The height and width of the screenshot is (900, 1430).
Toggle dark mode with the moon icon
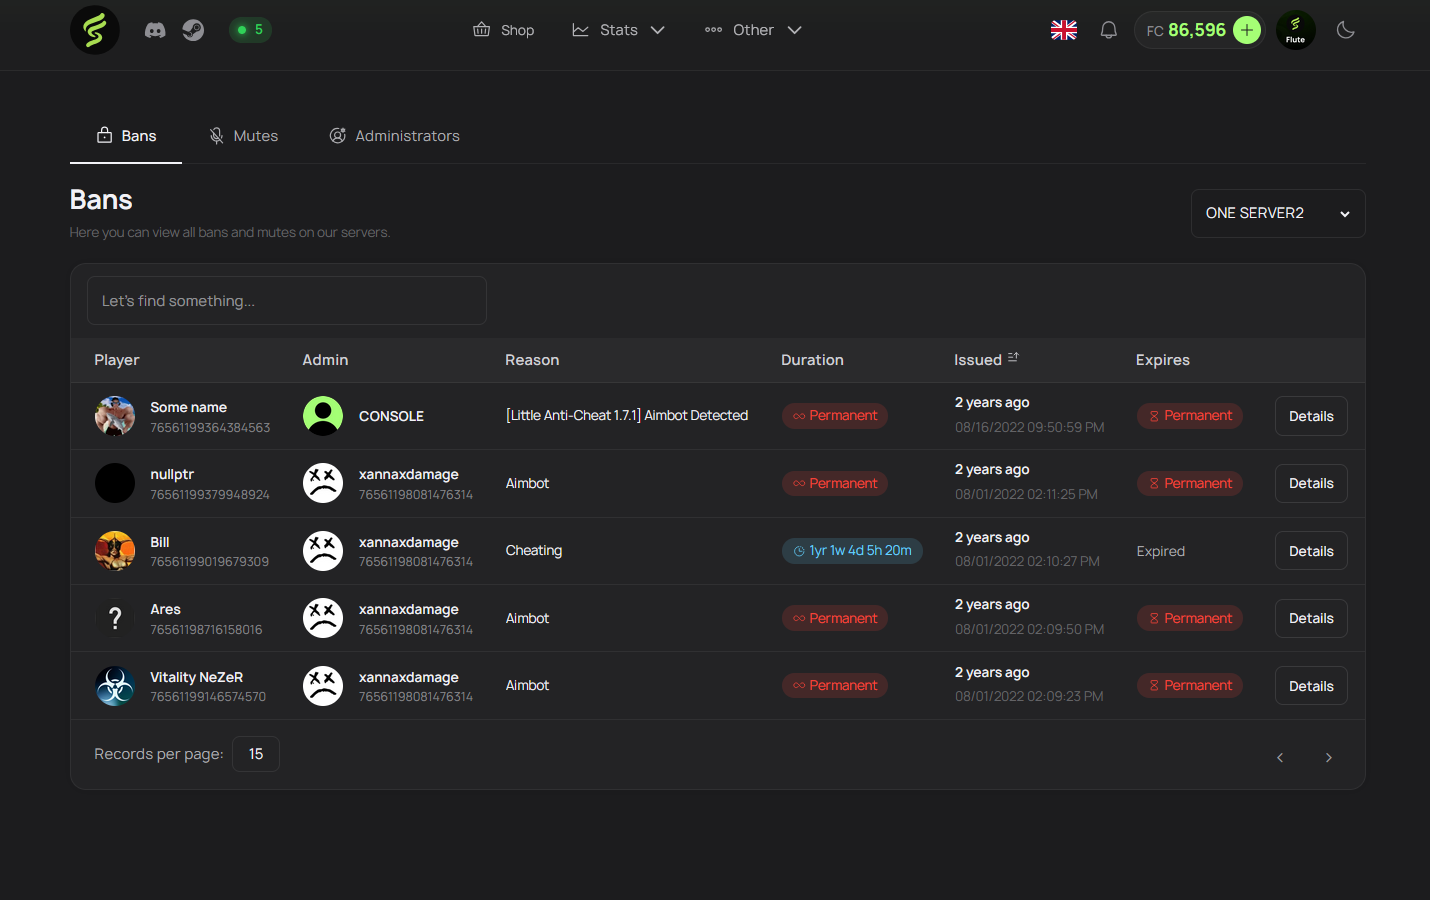coord(1345,29)
